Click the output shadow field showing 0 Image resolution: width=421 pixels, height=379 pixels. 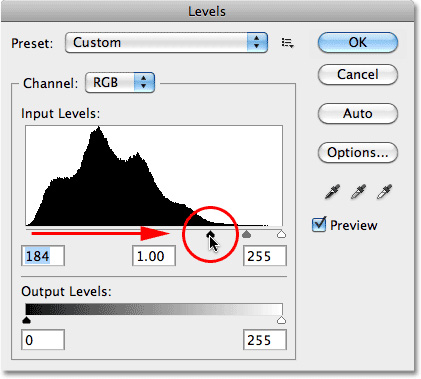coord(43,340)
